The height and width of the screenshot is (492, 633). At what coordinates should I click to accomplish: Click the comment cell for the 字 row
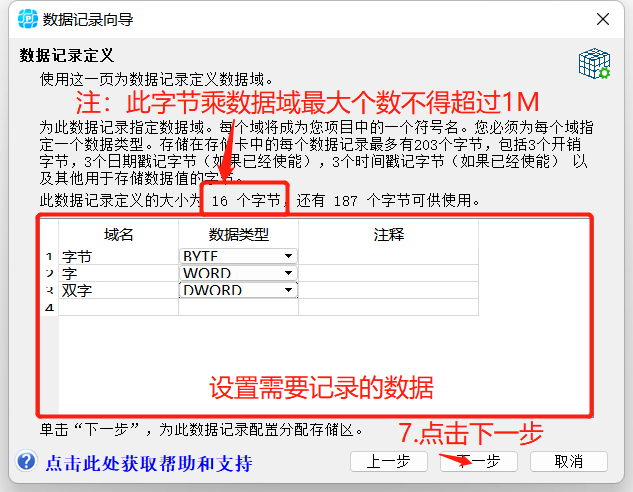[x=388, y=273]
